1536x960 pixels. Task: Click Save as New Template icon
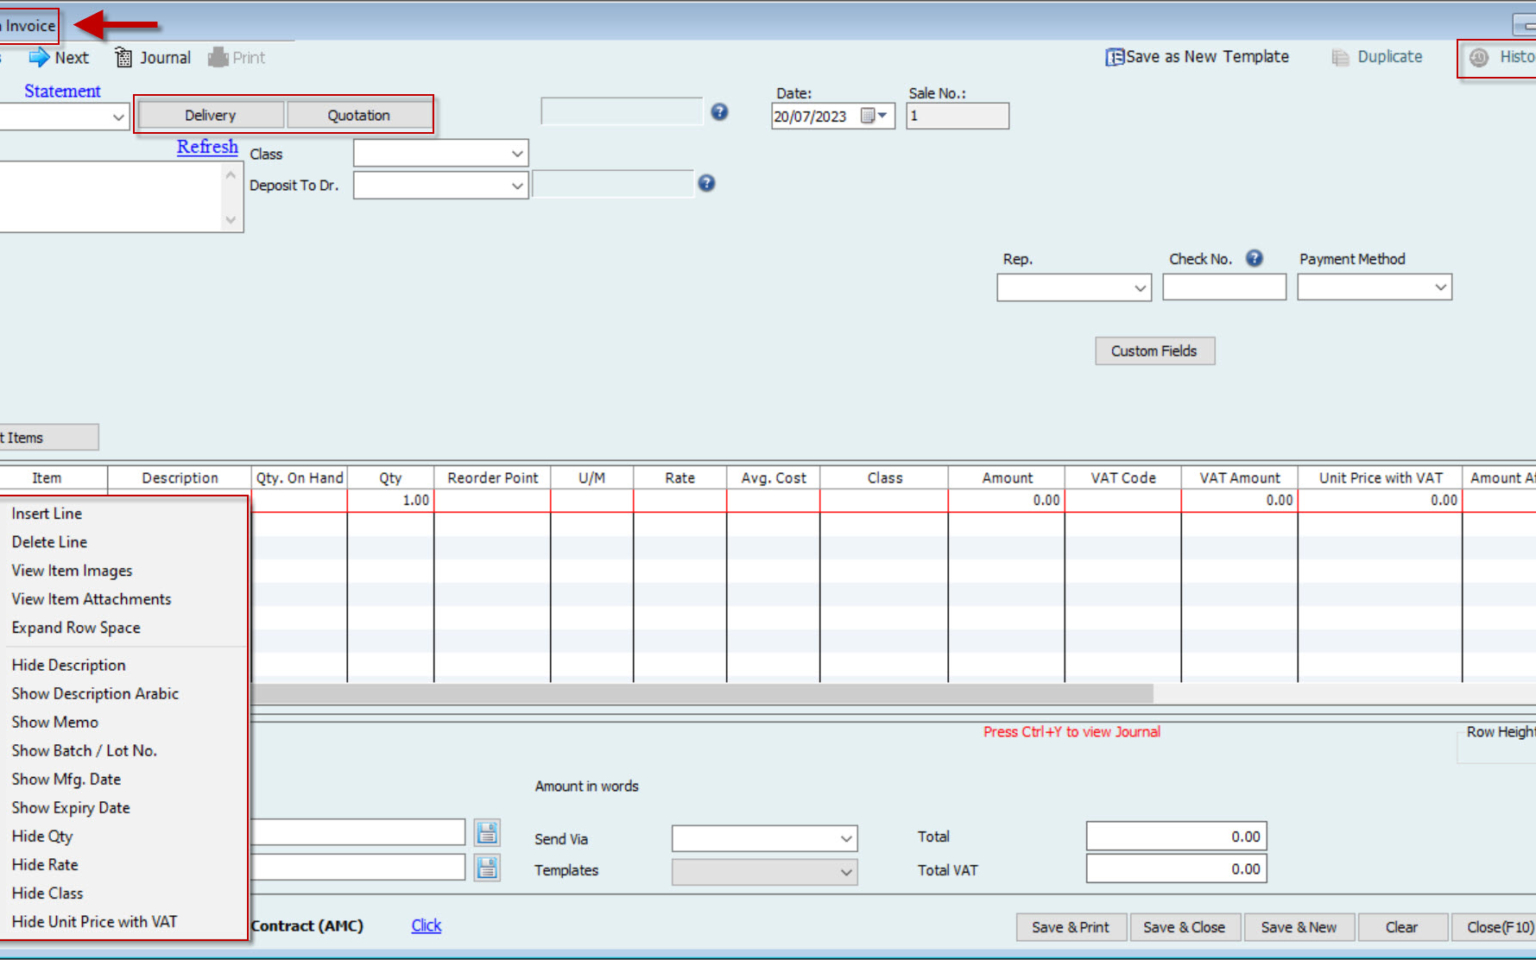(1114, 57)
